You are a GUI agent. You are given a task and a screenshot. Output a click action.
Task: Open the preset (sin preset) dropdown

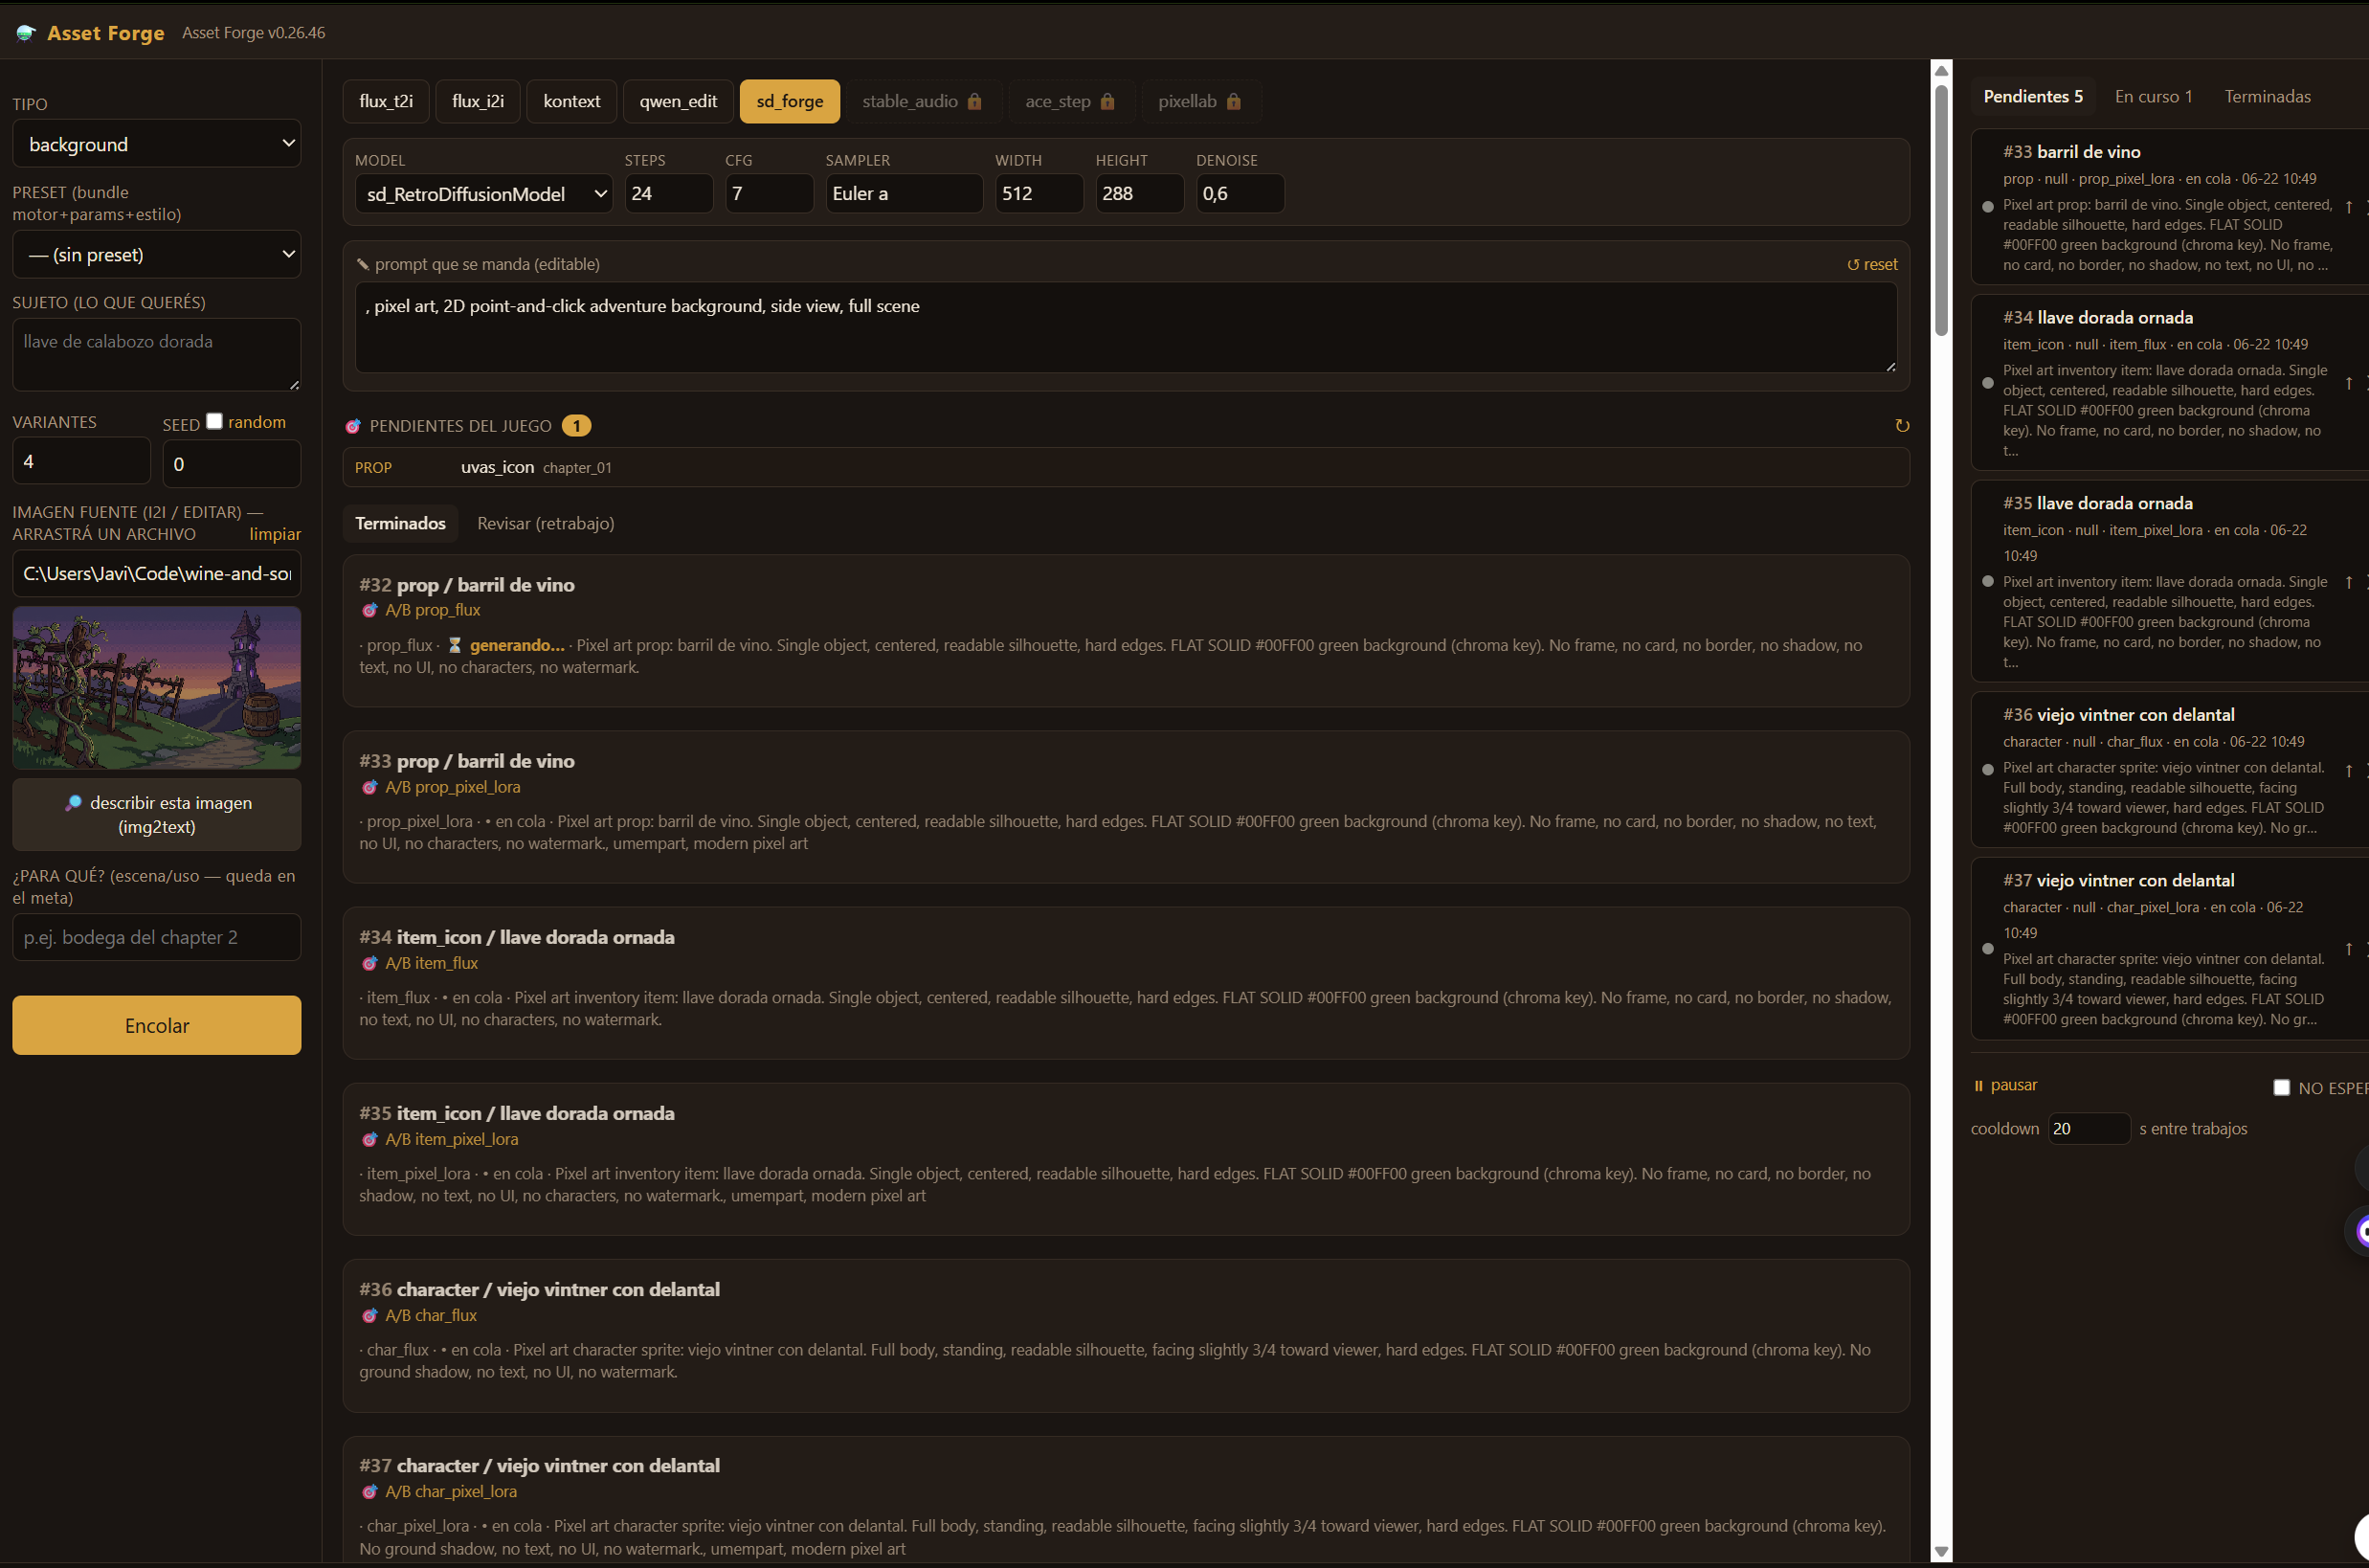pyautogui.click(x=157, y=255)
